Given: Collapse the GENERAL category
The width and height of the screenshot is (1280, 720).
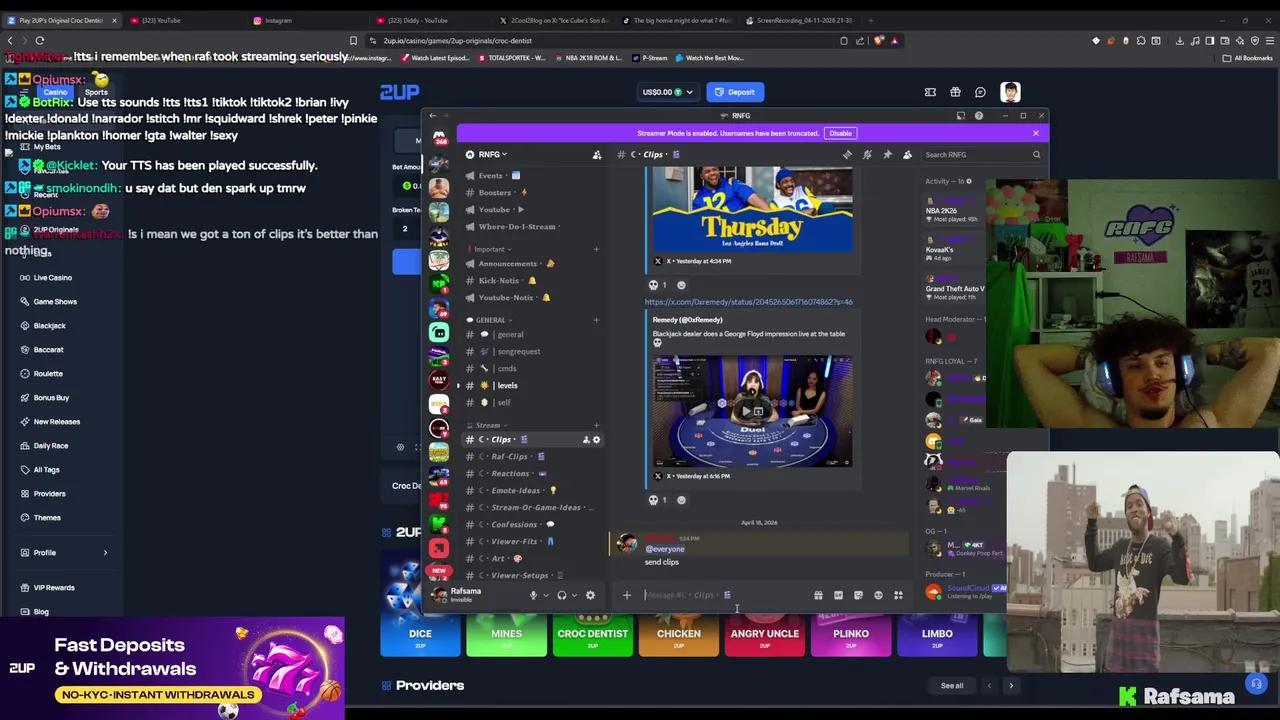Looking at the screenshot, I should pos(490,320).
